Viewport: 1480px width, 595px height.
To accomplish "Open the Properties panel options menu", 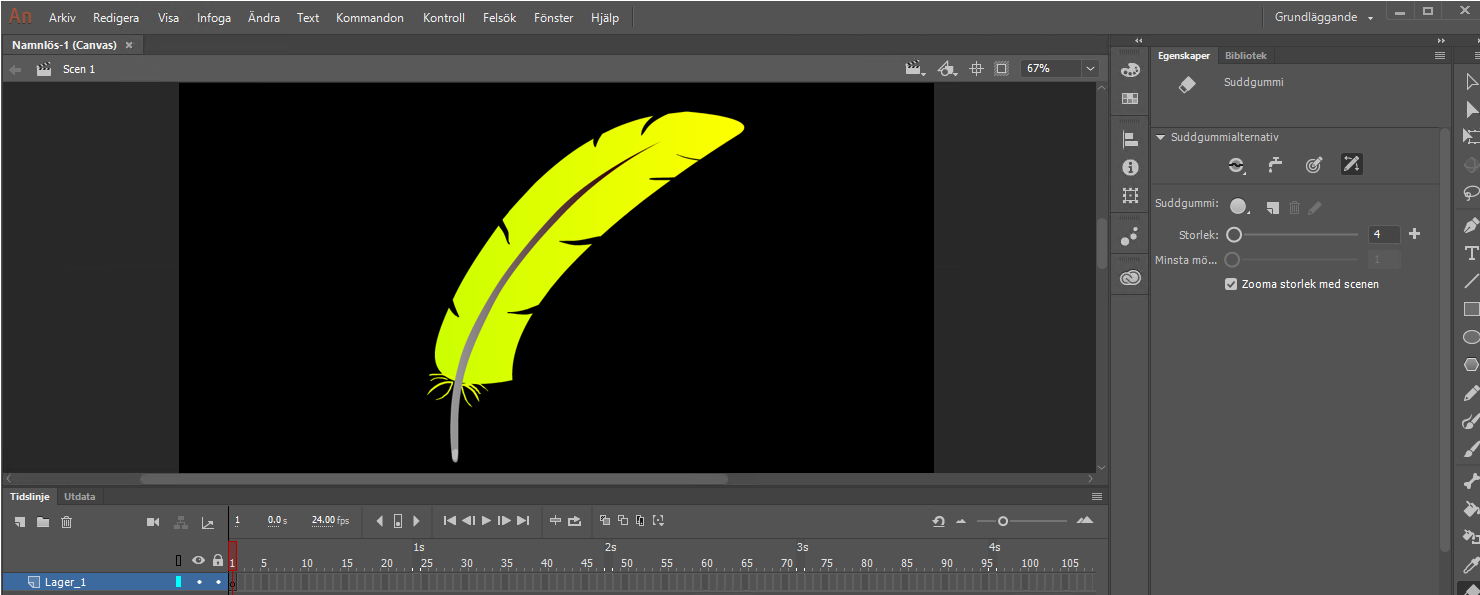I will pyautogui.click(x=1440, y=56).
